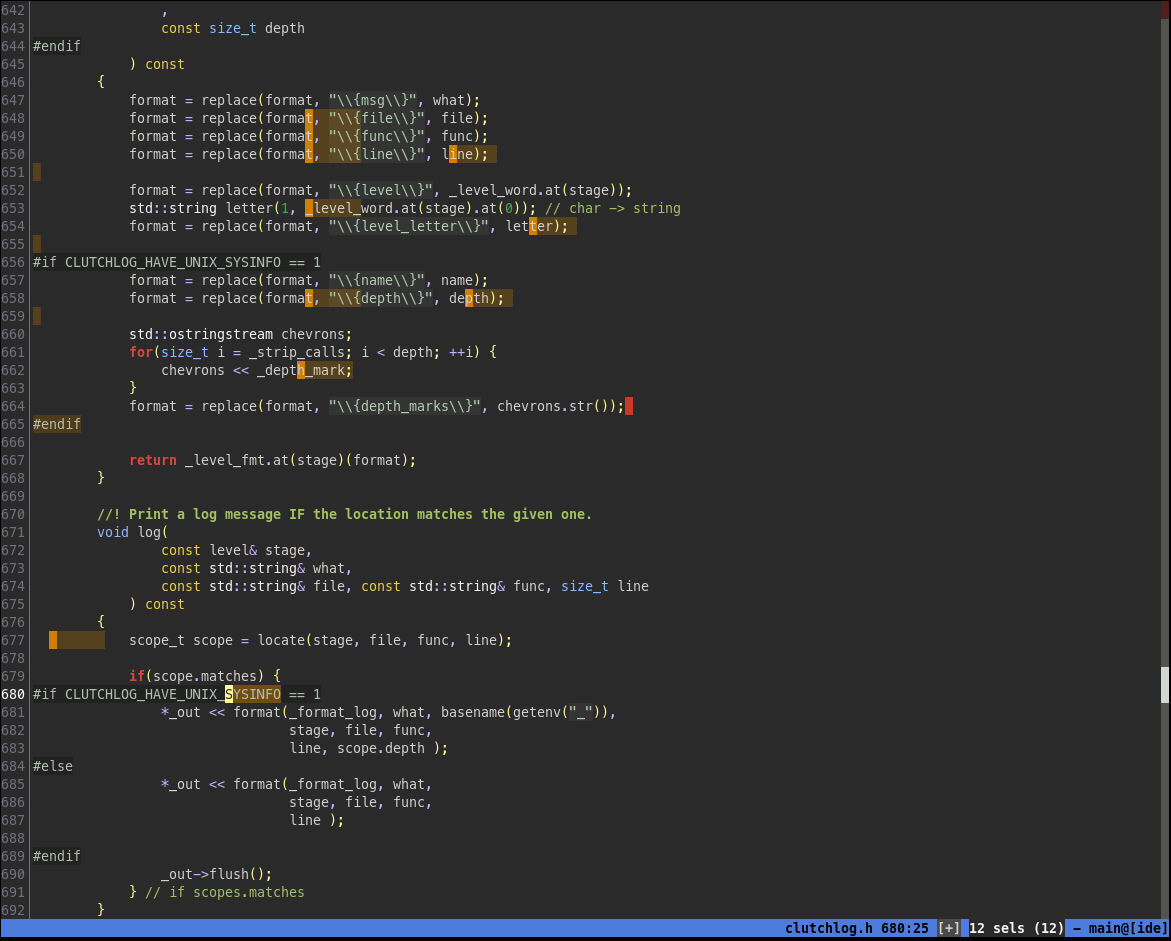Image resolution: width=1171 pixels, height=941 pixels.
Task: Click the red marker ending line 664
Action: coord(629,406)
